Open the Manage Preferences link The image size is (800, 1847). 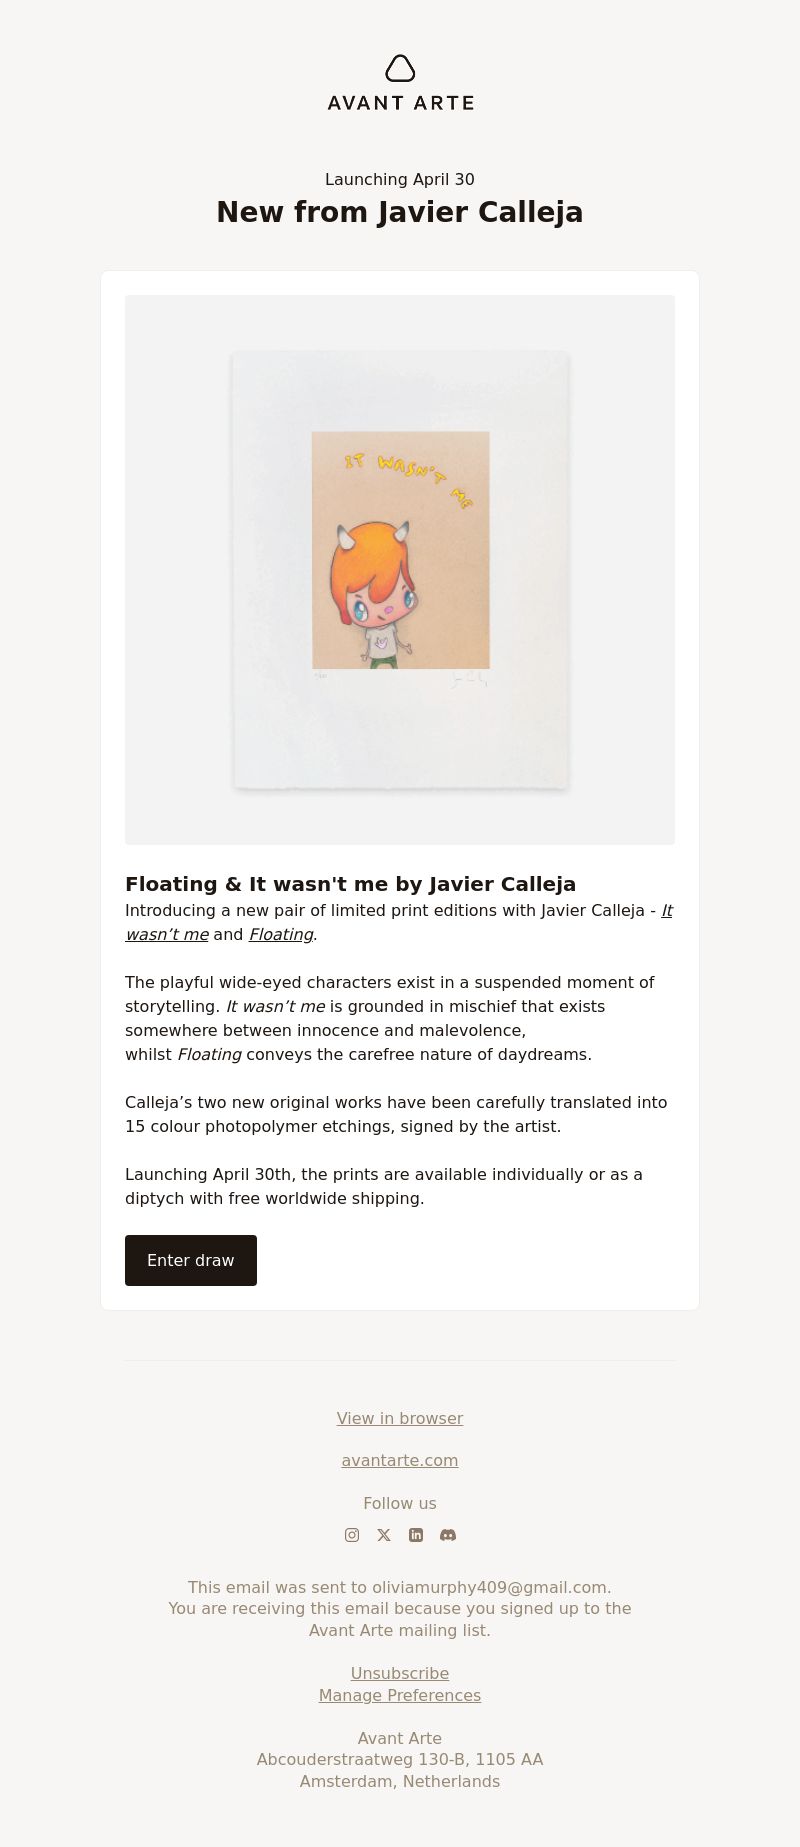[400, 1695]
